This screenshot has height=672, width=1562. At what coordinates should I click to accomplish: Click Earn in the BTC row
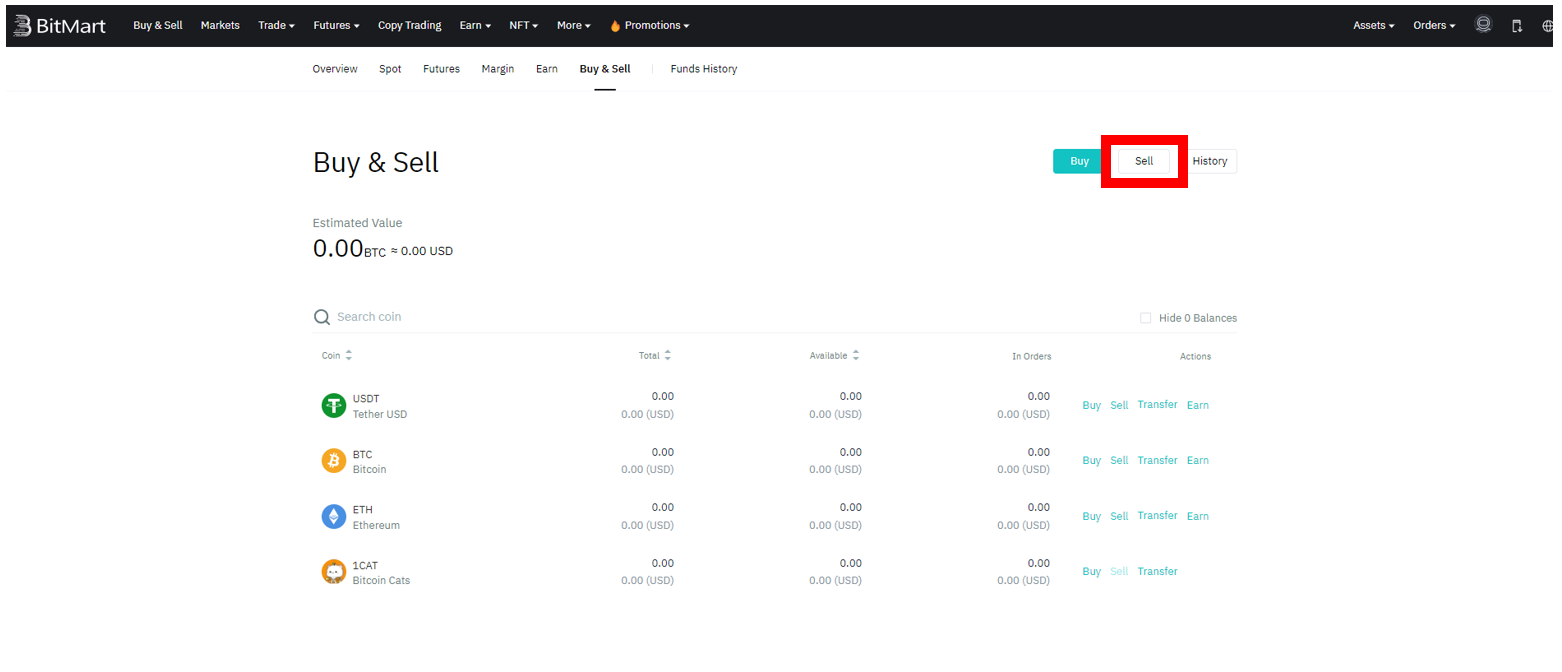pyautogui.click(x=1198, y=461)
